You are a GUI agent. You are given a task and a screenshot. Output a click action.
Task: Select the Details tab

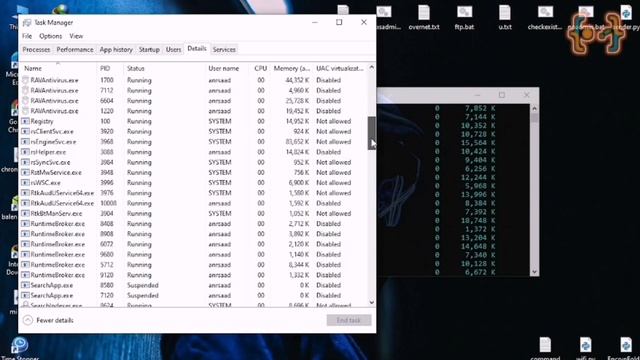(x=197, y=49)
